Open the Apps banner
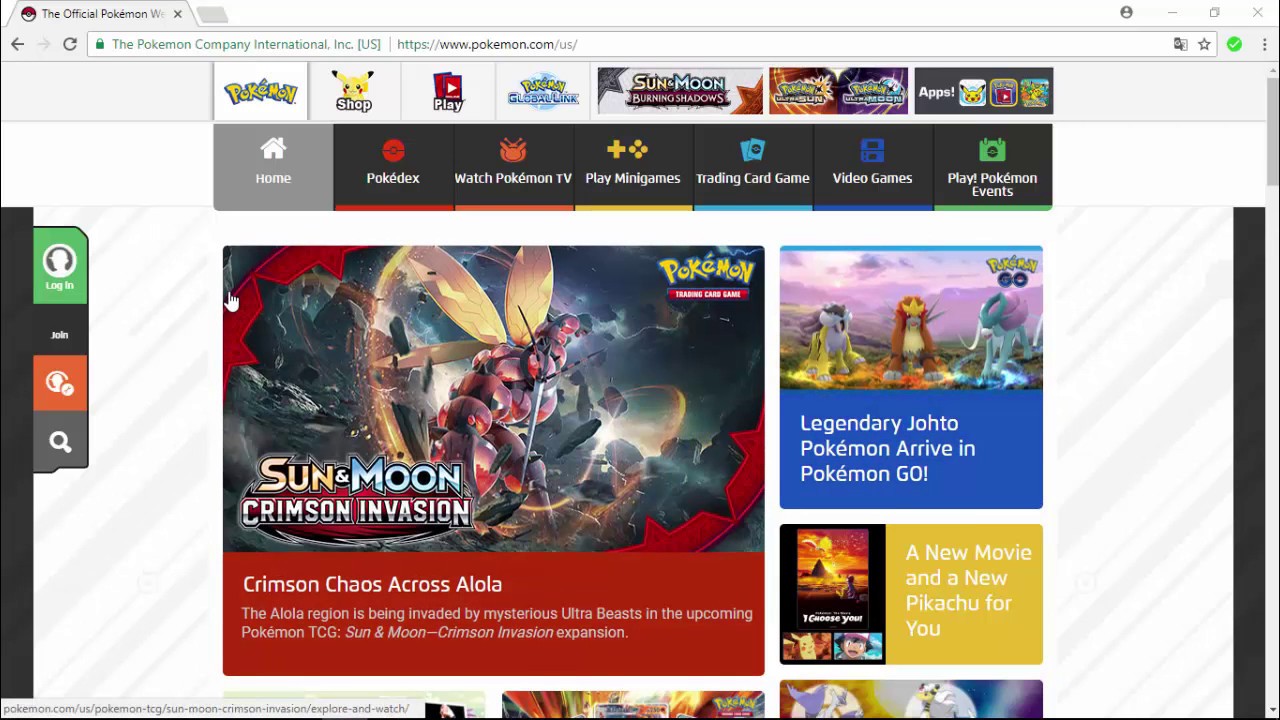 [984, 91]
